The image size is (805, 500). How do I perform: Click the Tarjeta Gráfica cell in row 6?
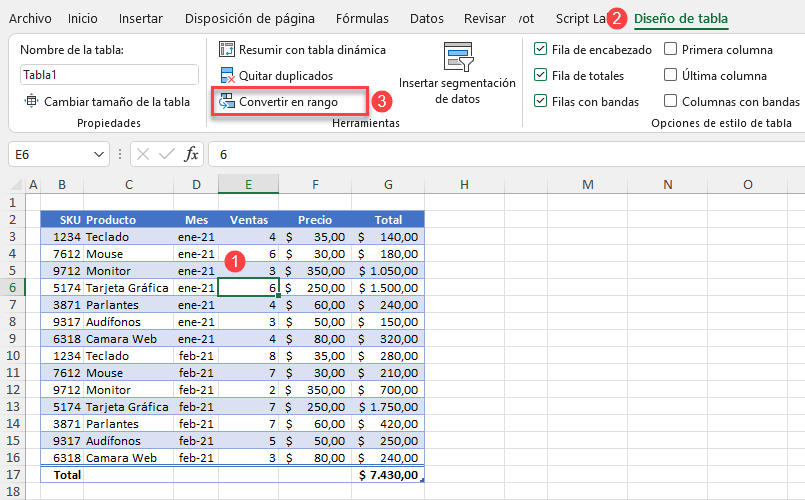128,288
